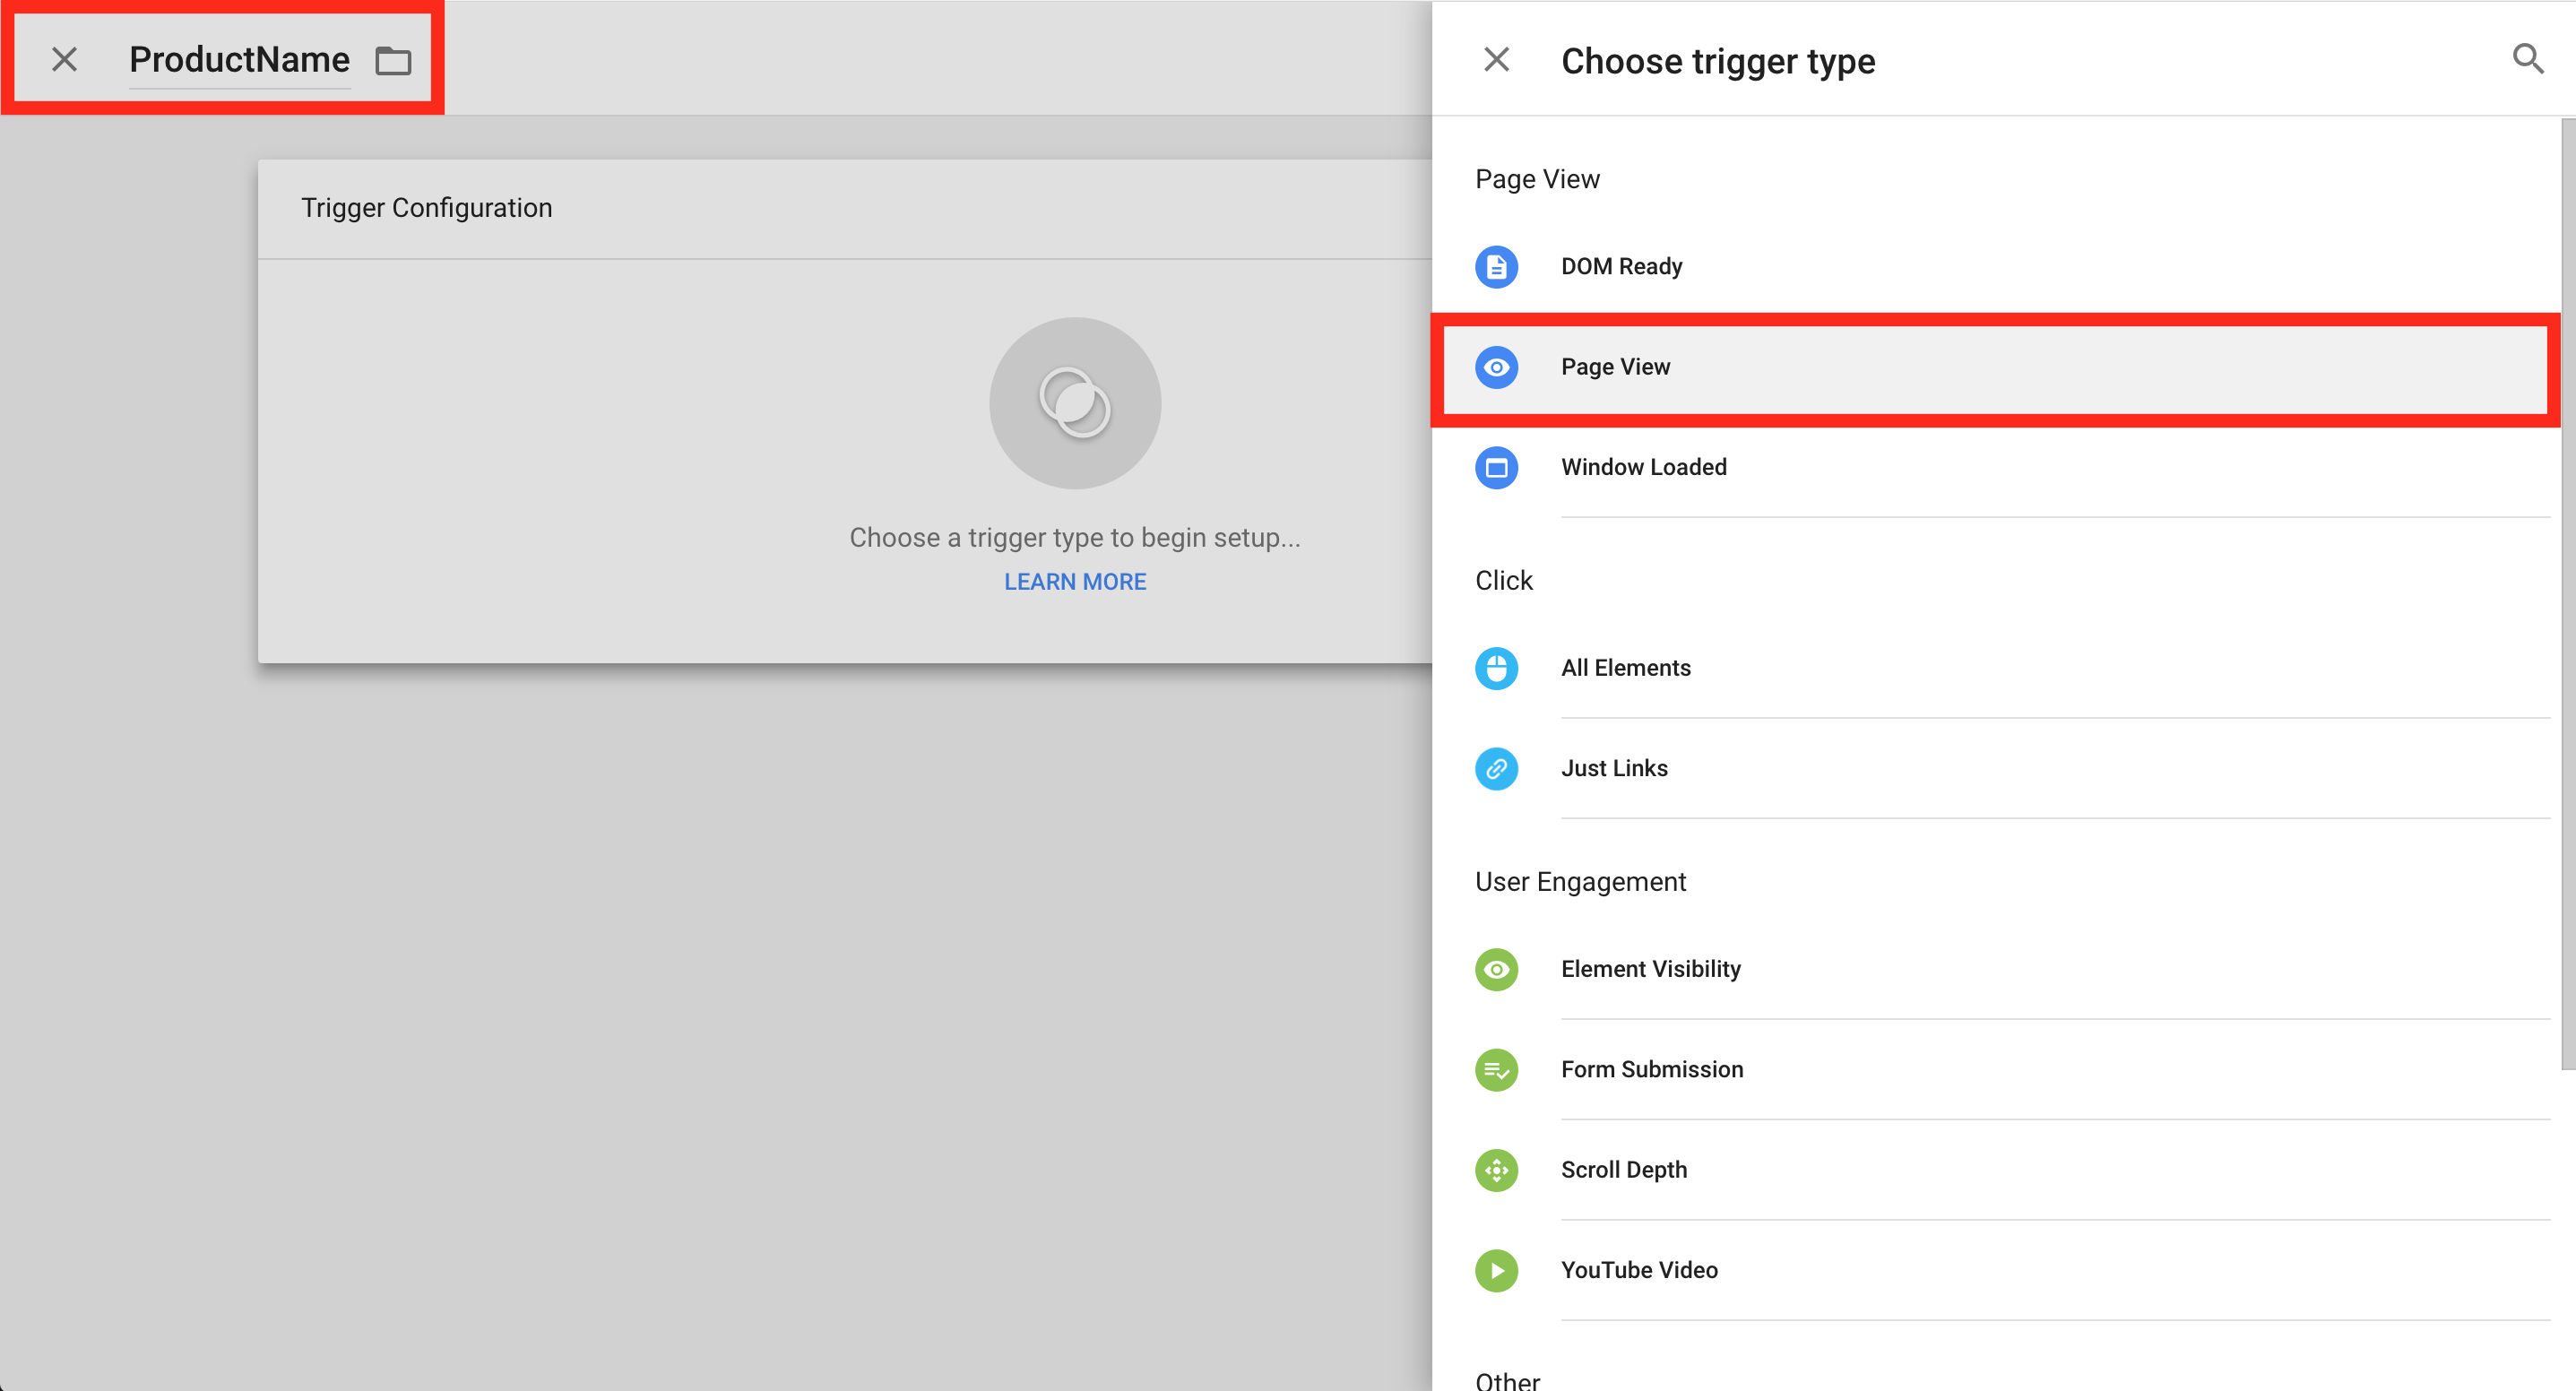Click the Scroll Depth icon

[x=1496, y=1170]
